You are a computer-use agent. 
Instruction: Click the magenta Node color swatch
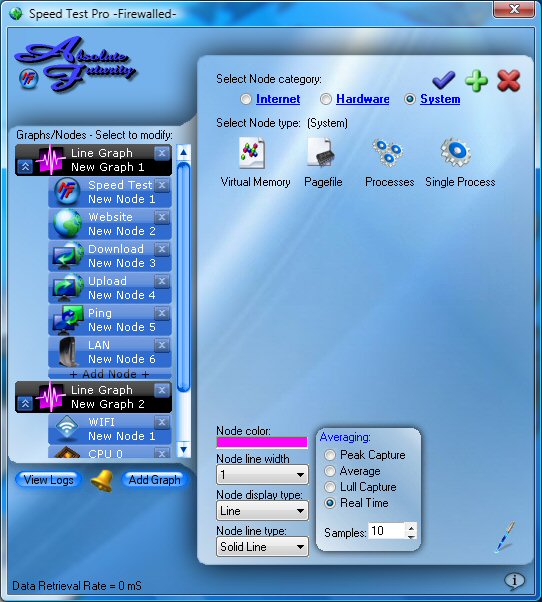pos(262,442)
